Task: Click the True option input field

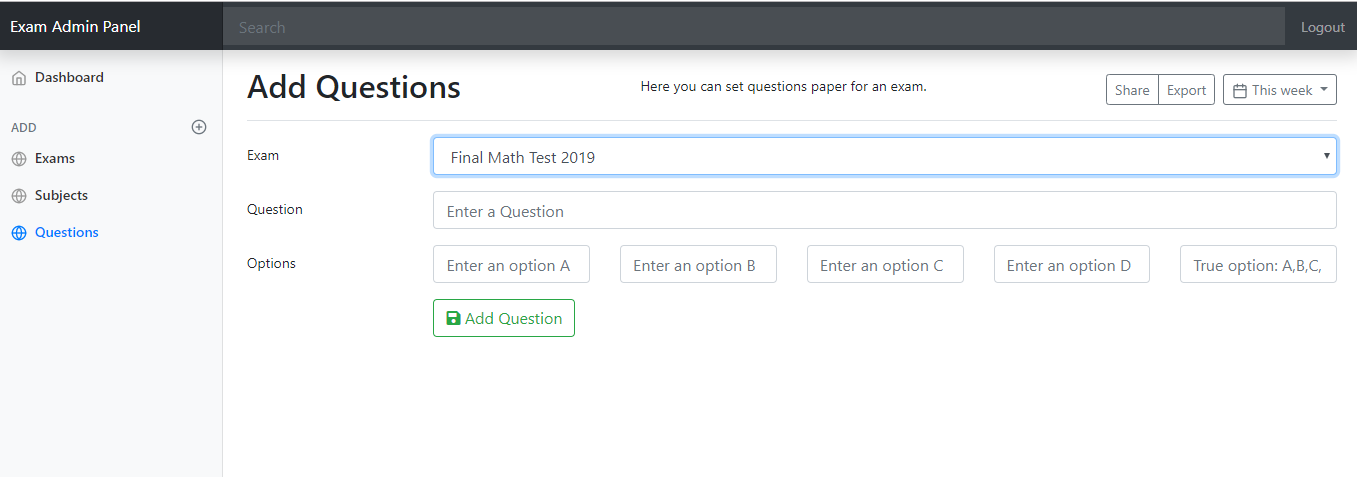Action: [x=1258, y=264]
